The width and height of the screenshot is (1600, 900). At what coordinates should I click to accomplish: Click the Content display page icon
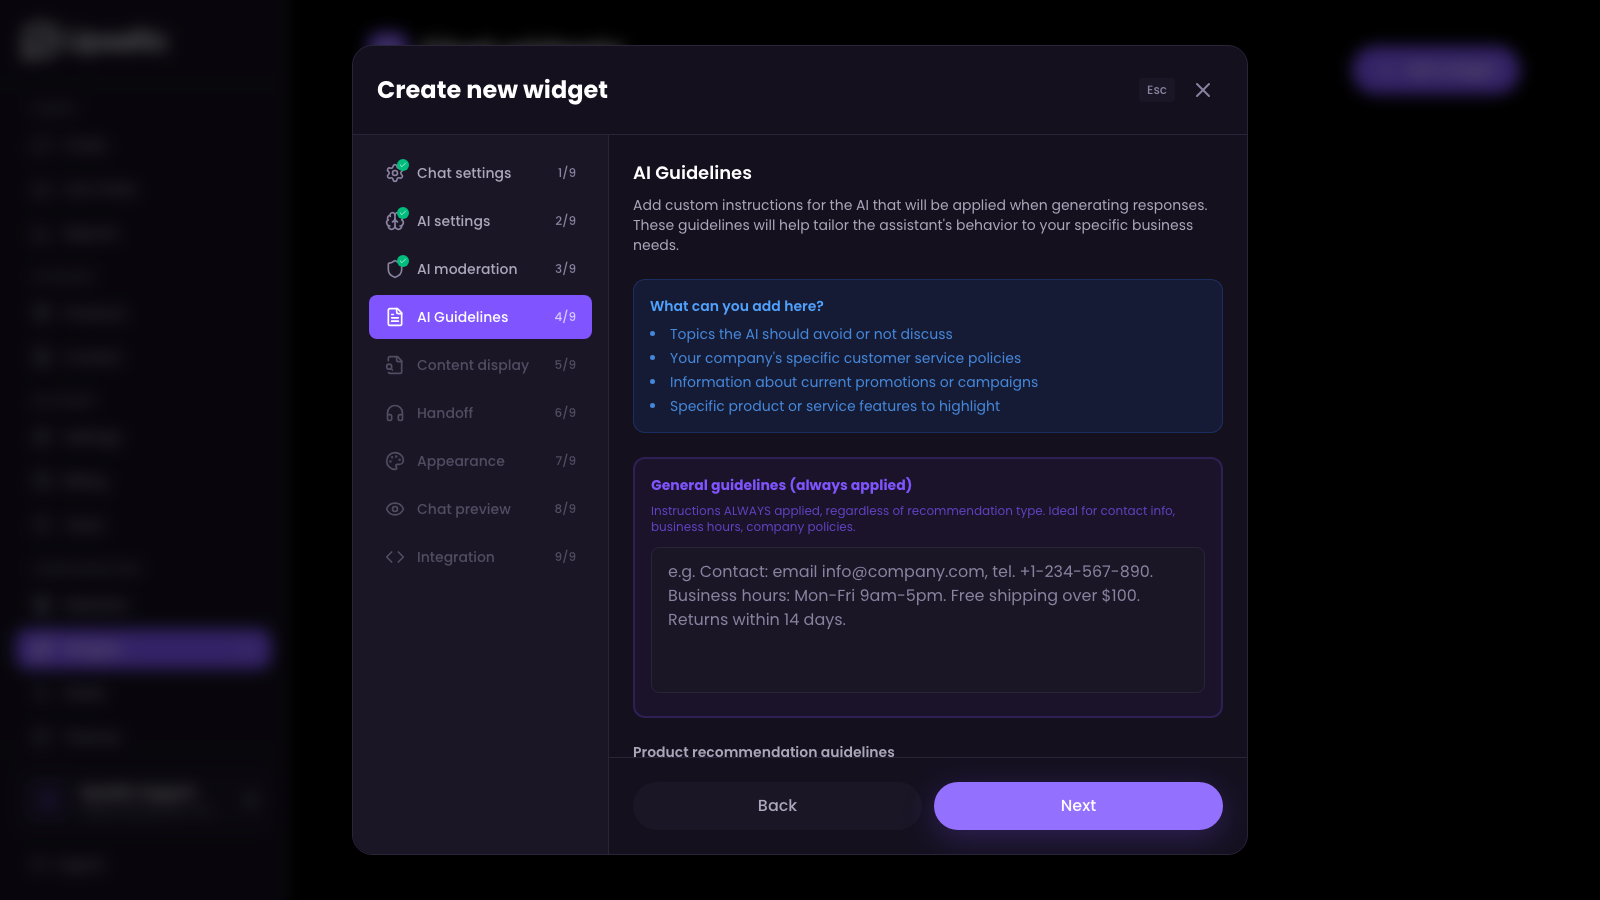pyautogui.click(x=396, y=364)
